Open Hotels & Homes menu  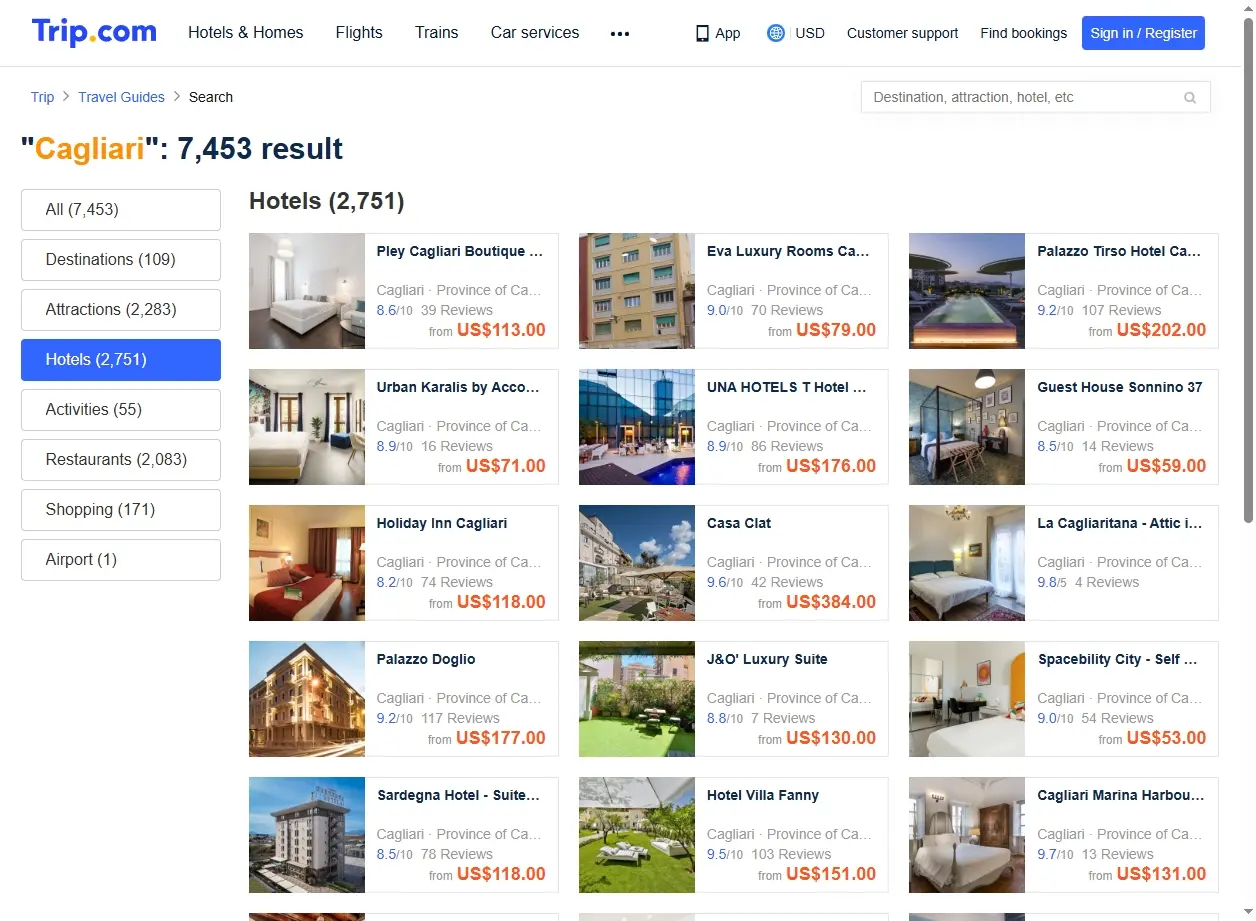tap(246, 33)
